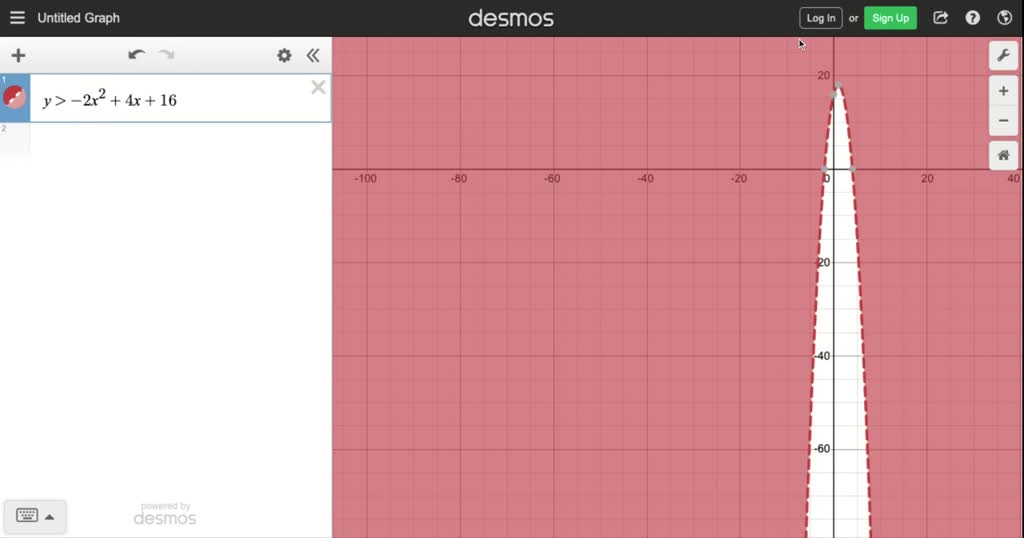Screen dimensions: 1024x538
Task: Open the Help question mark icon
Action: pos(973,18)
